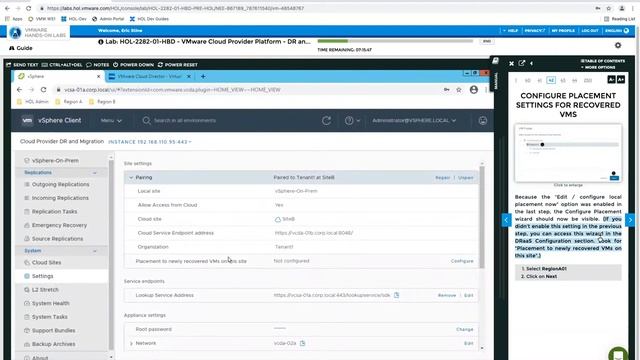640x360 pixels.
Task: Click Change for Root password
Action: tap(464, 329)
